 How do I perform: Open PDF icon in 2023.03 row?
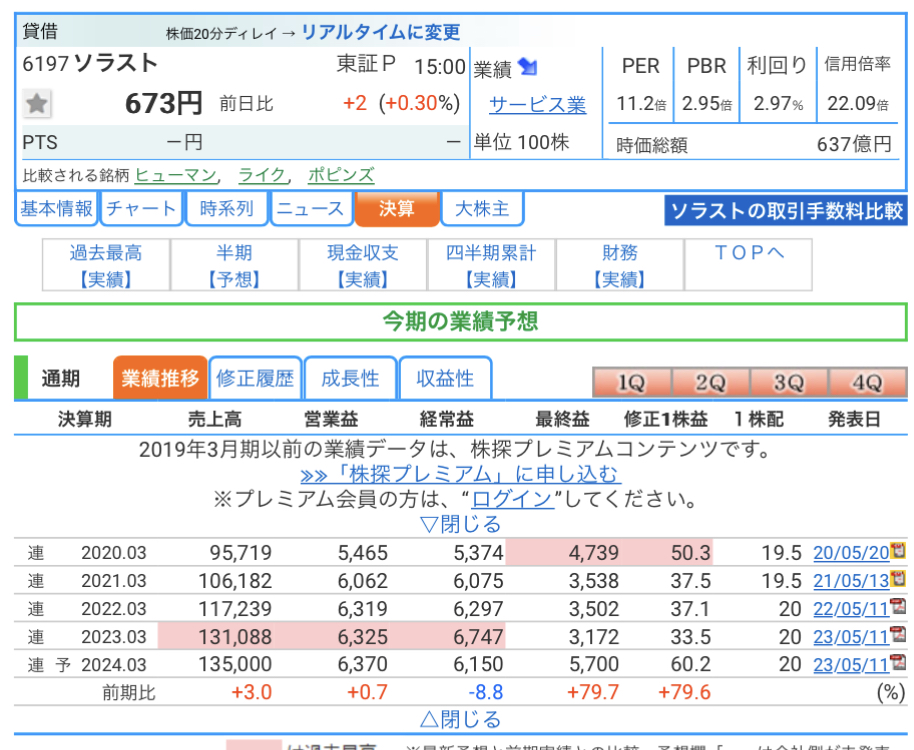[898, 635]
